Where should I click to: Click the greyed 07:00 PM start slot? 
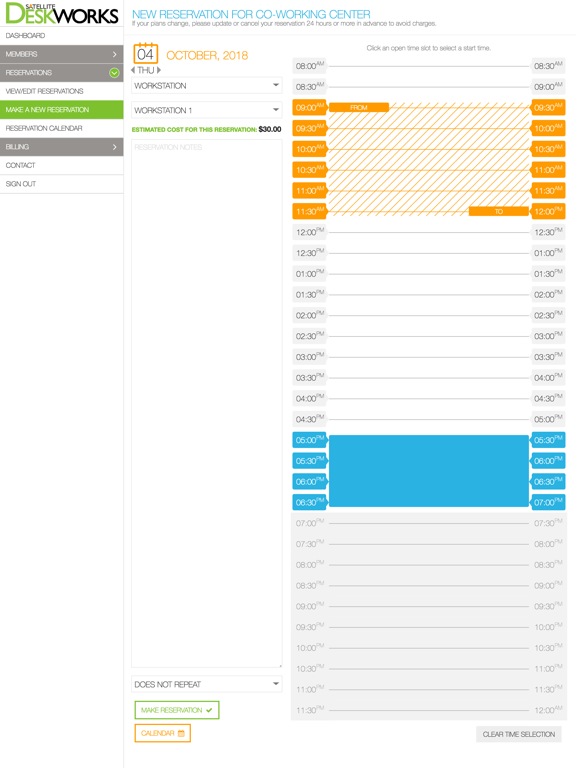click(310, 523)
